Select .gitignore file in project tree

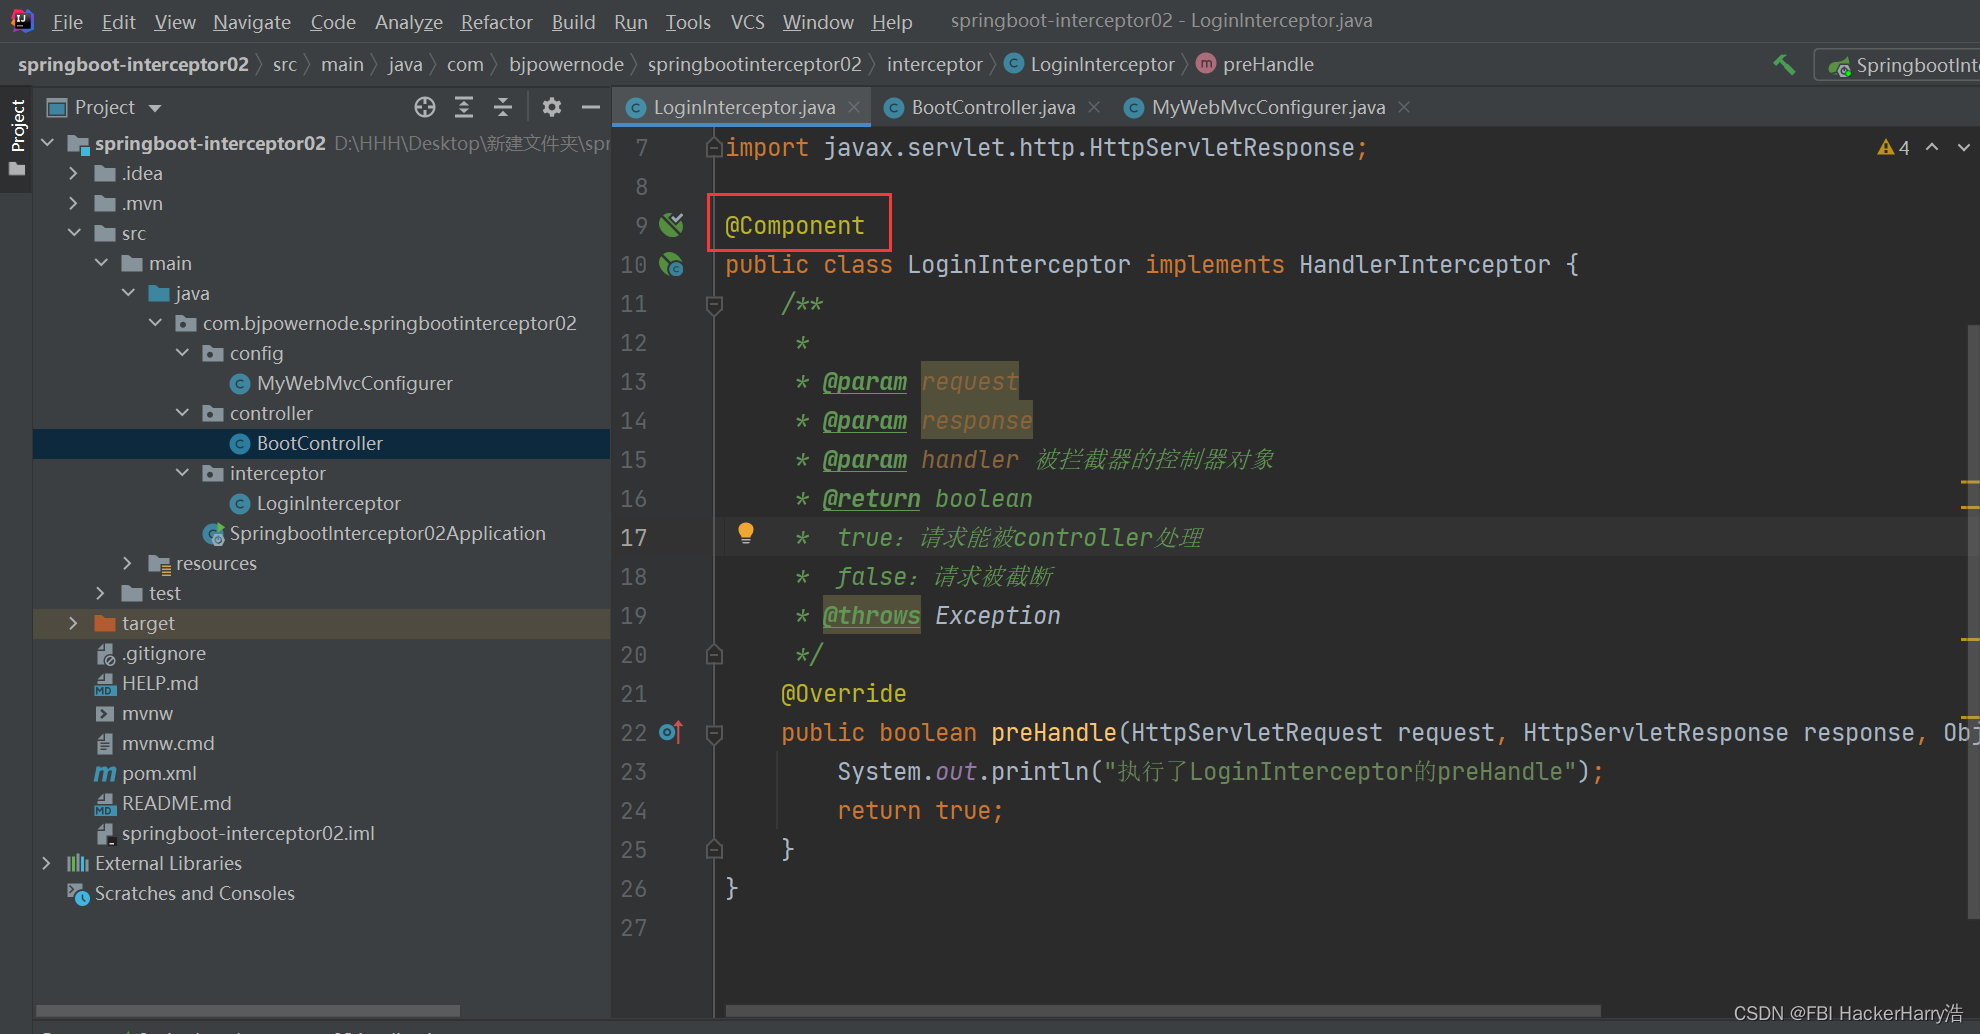(164, 653)
